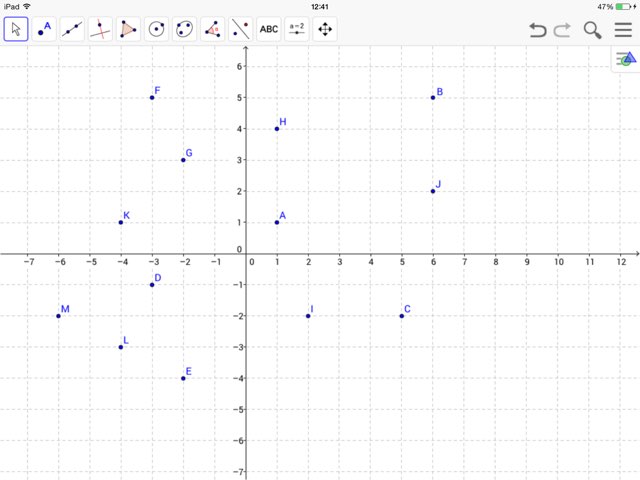Click point B on the graph
The height and width of the screenshot is (480, 640).
pos(433,97)
